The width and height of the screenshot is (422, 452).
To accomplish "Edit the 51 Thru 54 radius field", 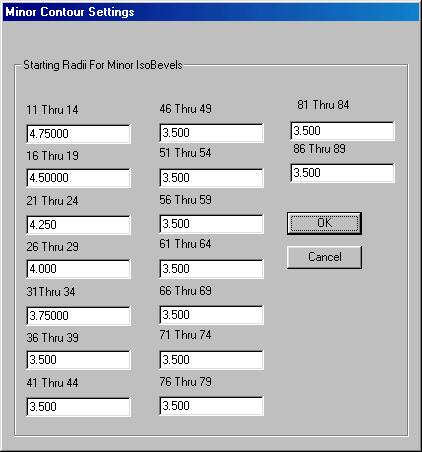I will tap(211, 178).
